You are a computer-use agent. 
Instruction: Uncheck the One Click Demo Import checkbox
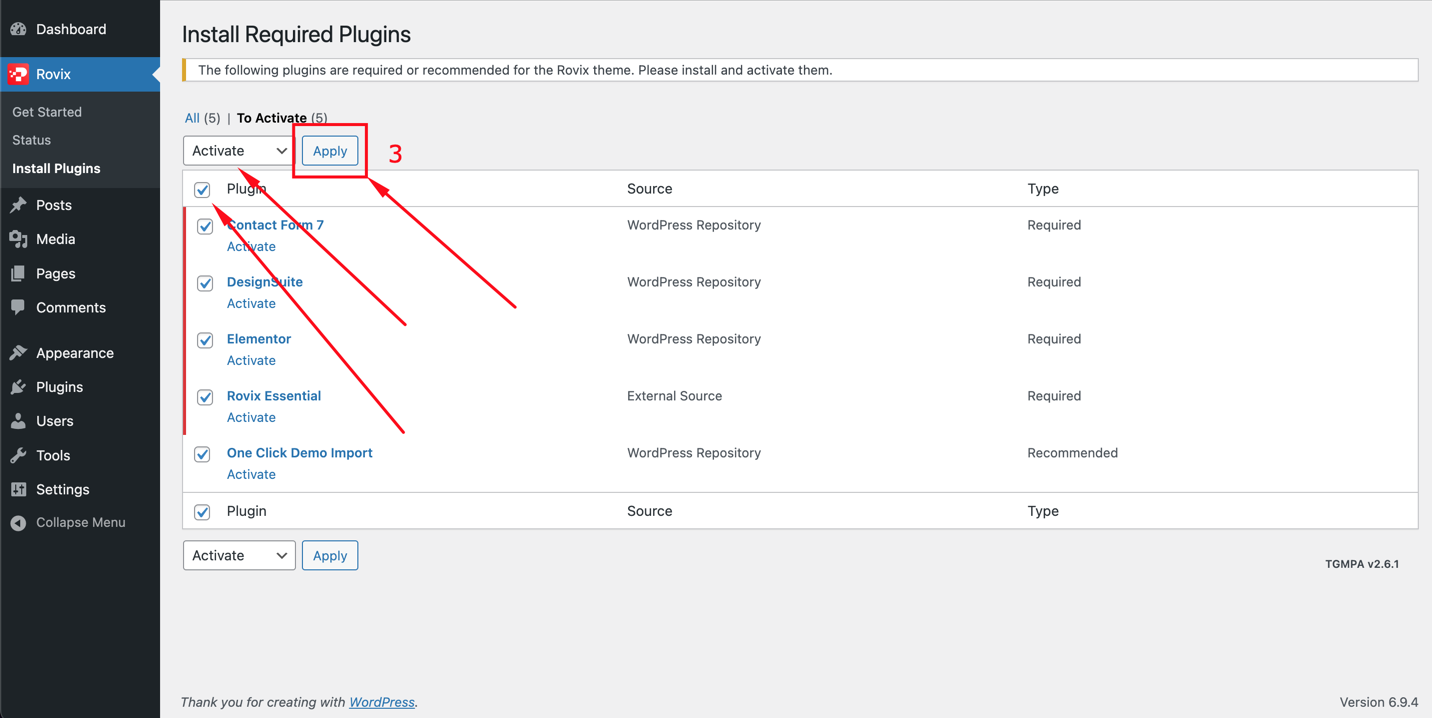pyautogui.click(x=202, y=454)
